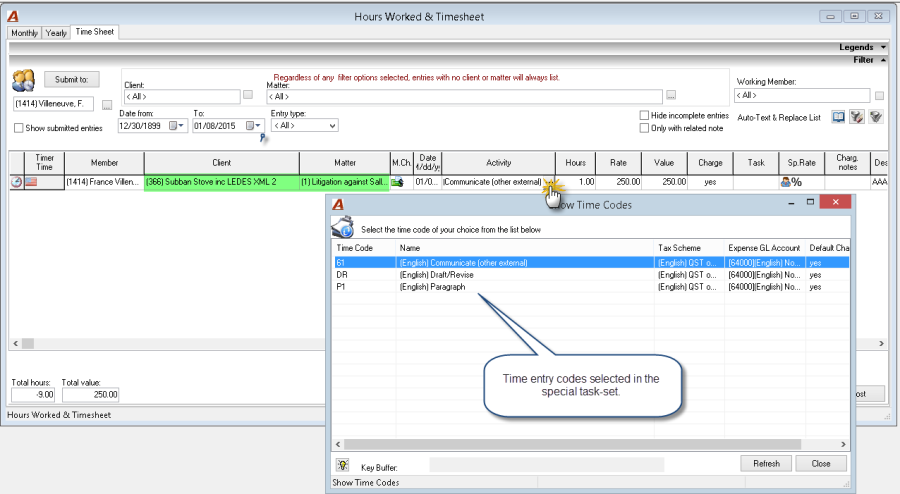Click the Member column header

[x=104, y=163]
